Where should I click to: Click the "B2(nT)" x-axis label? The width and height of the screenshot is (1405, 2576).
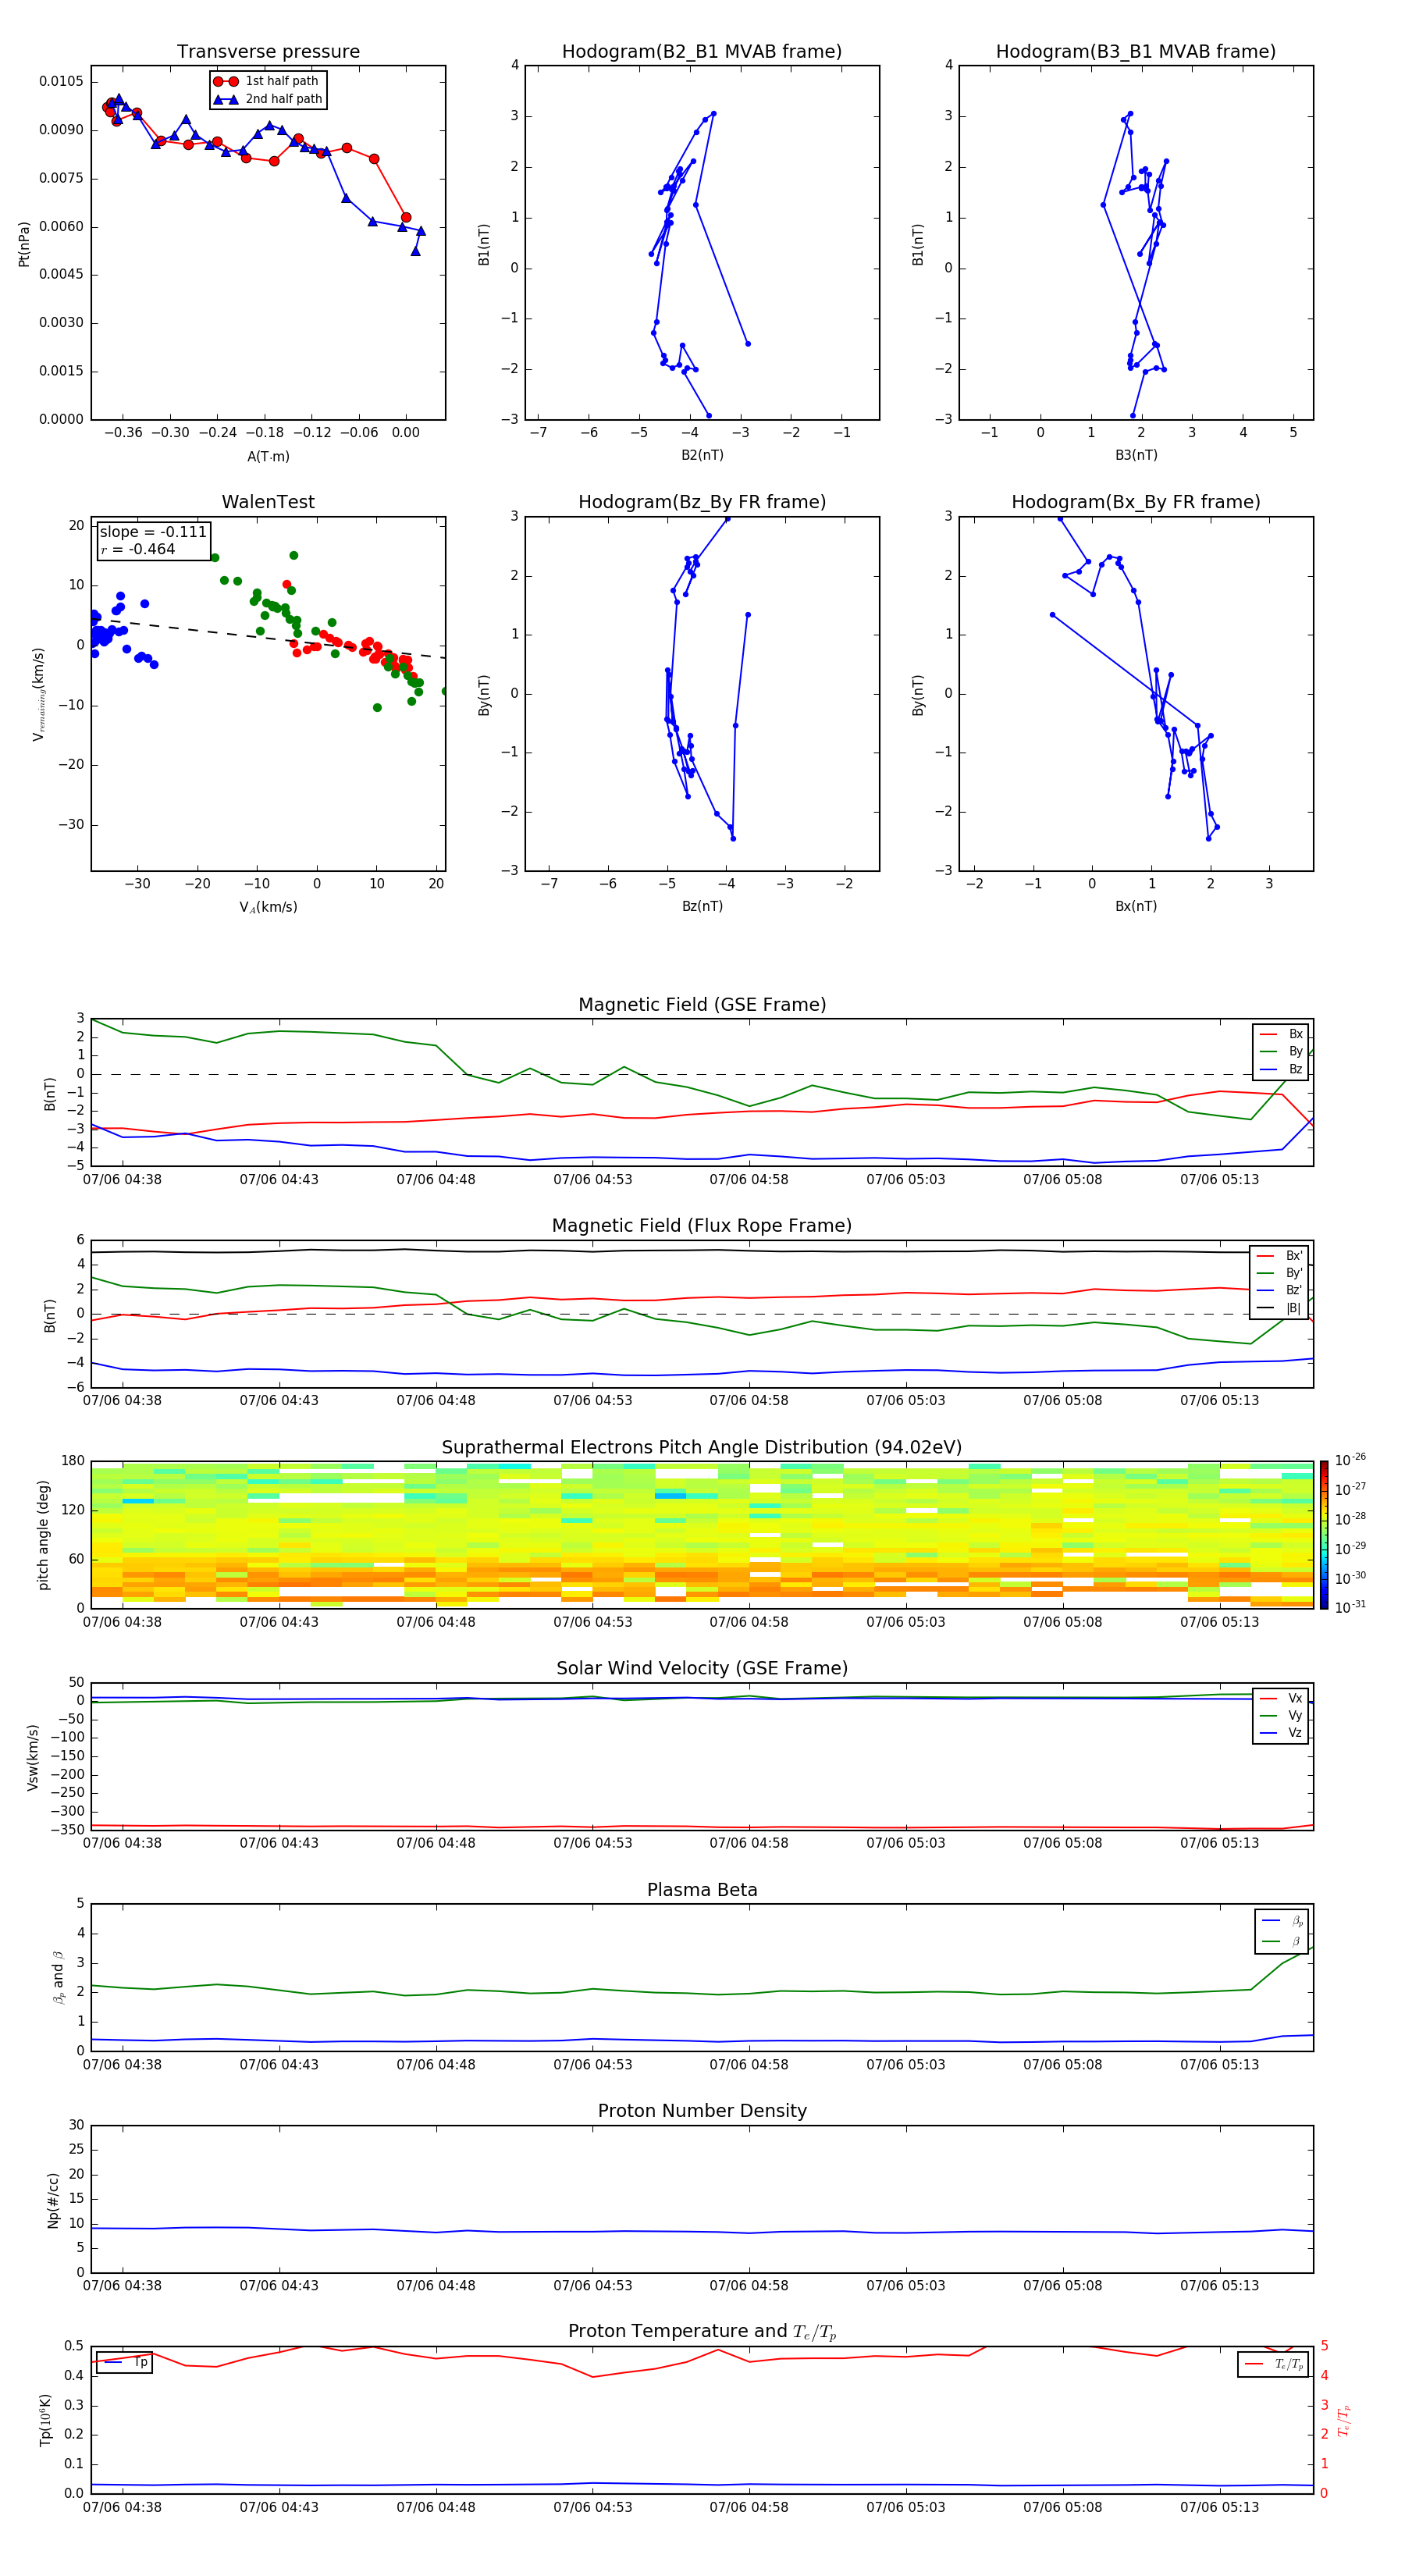tap(702, 455)
